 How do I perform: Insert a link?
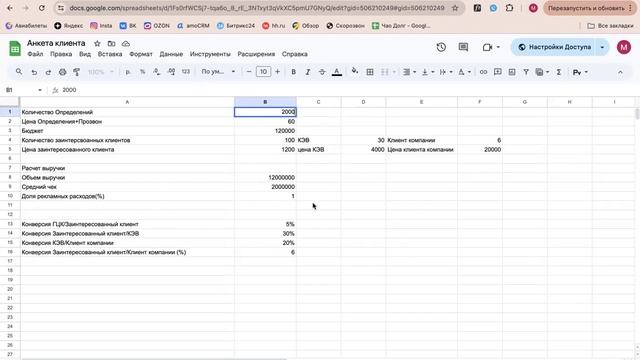pyautogui.click(x=483, y=72)
